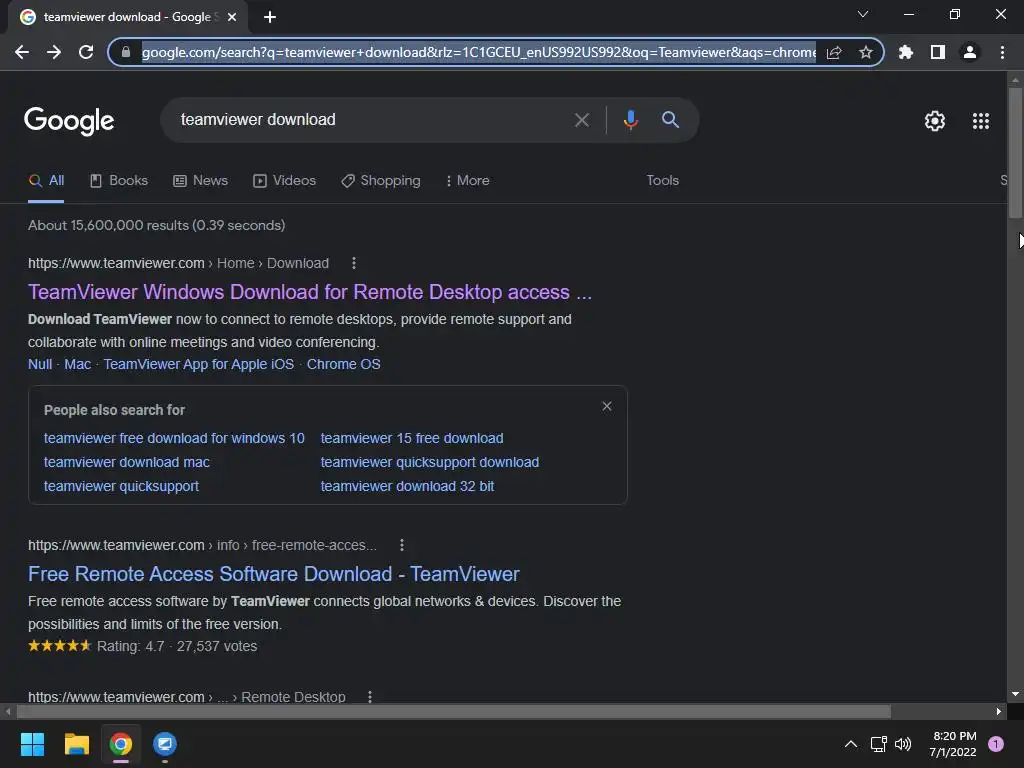The width and height of the screenshot is (1024, 768).
Task: Switch to the News tab
Action: [200, 181]
